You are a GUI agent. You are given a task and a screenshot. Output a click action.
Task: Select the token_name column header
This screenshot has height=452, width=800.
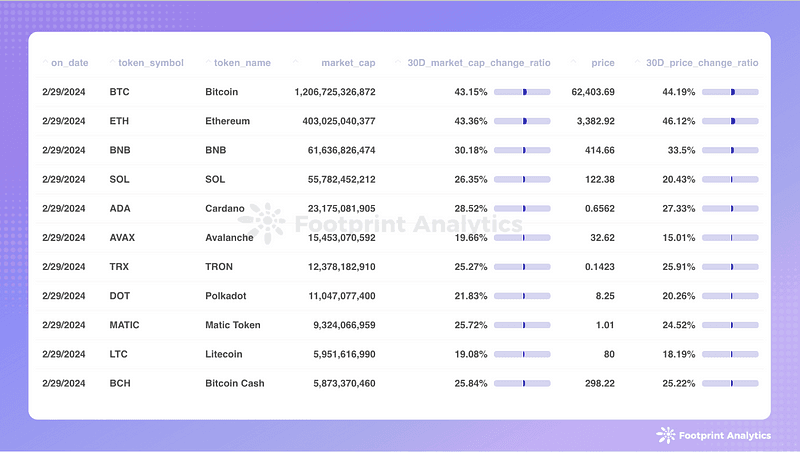click(x=242, y=63)
